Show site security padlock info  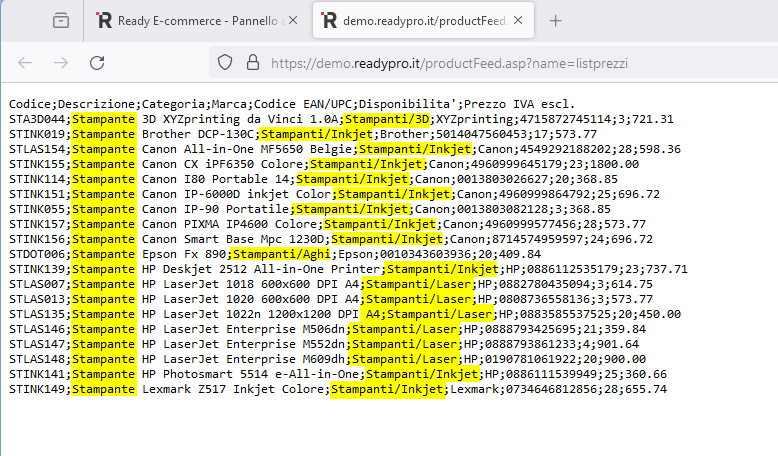point(253,63)
